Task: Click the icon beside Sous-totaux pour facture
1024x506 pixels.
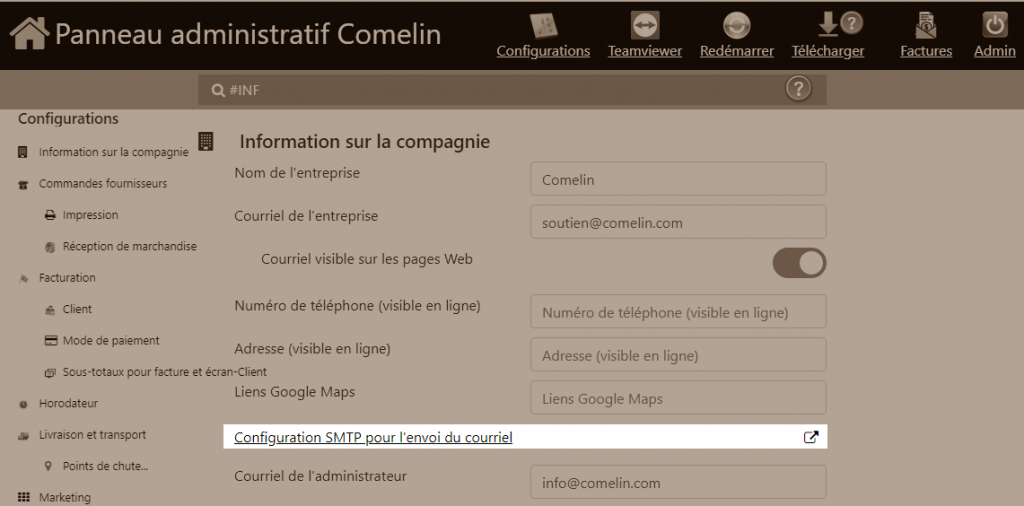Action: click(50, 373)
